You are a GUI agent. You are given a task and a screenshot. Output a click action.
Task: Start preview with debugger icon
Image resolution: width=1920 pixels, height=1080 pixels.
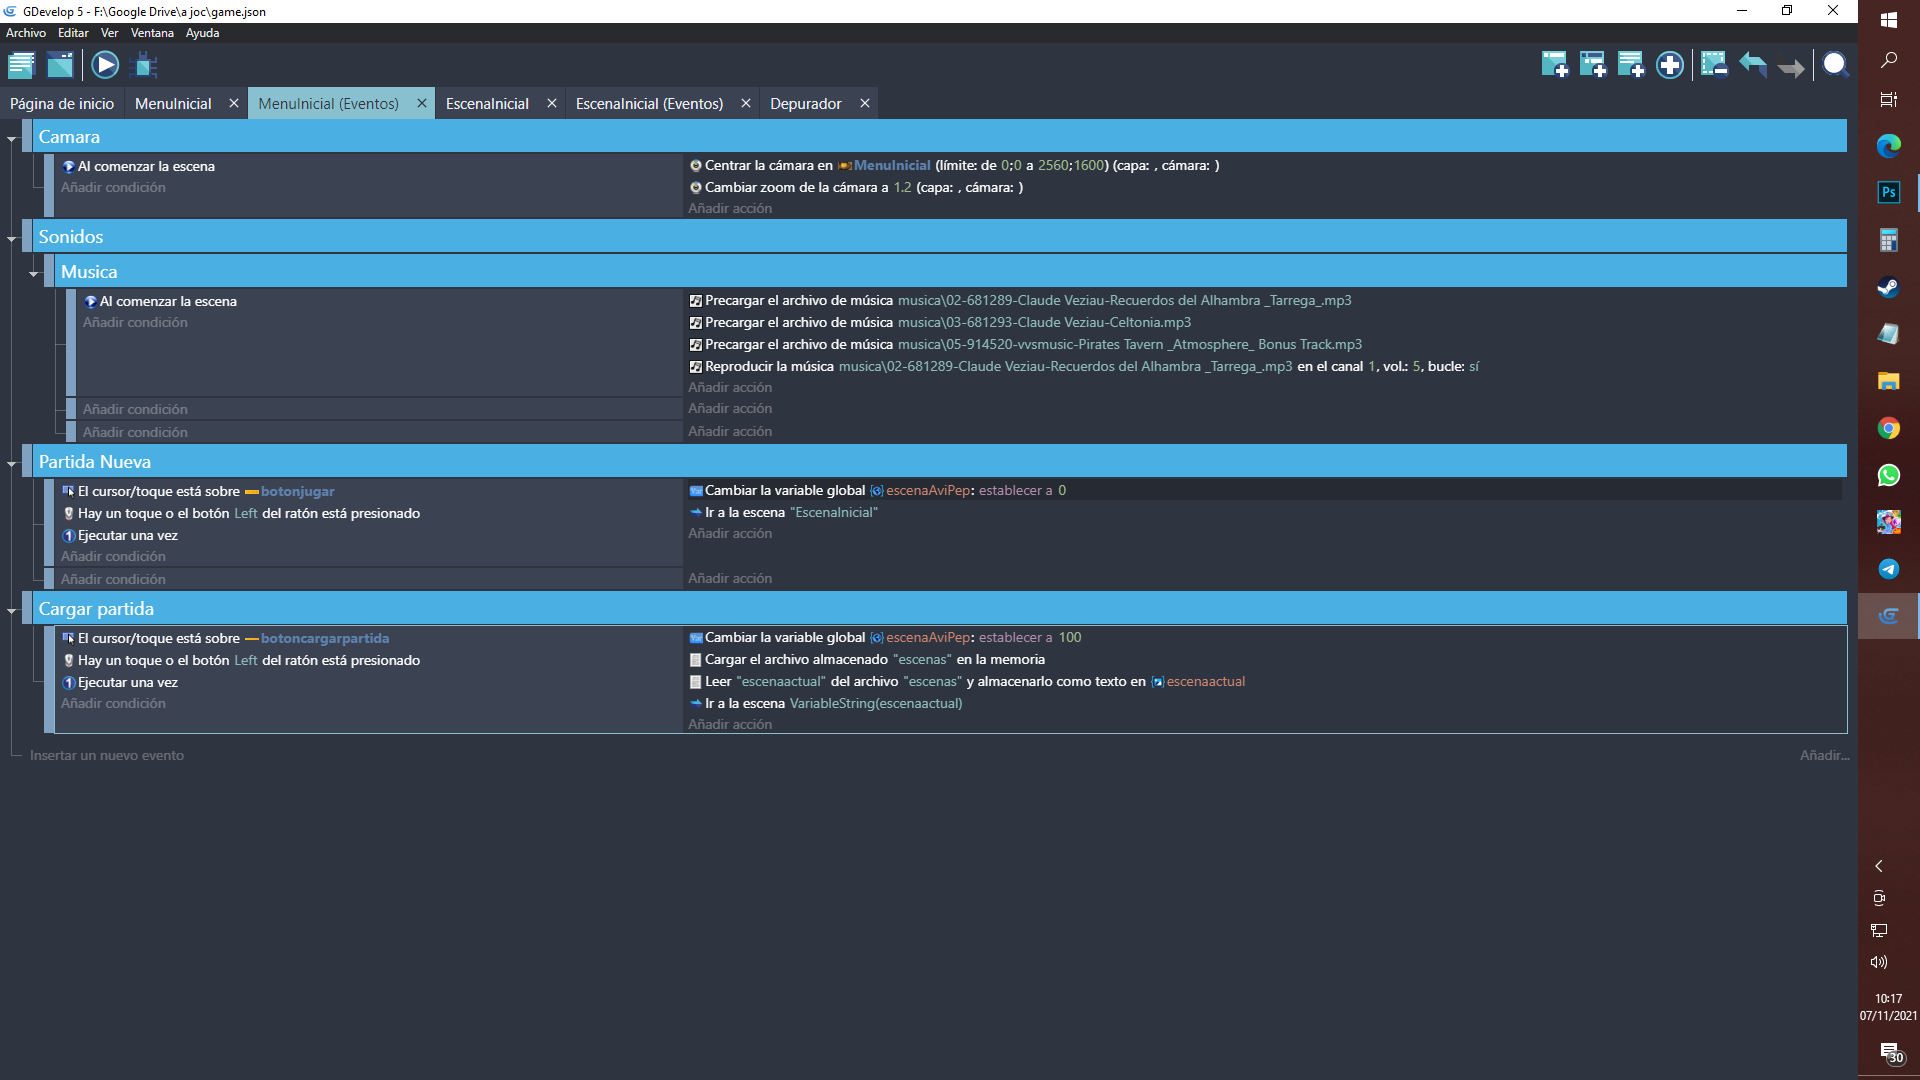tap(146, 66)
